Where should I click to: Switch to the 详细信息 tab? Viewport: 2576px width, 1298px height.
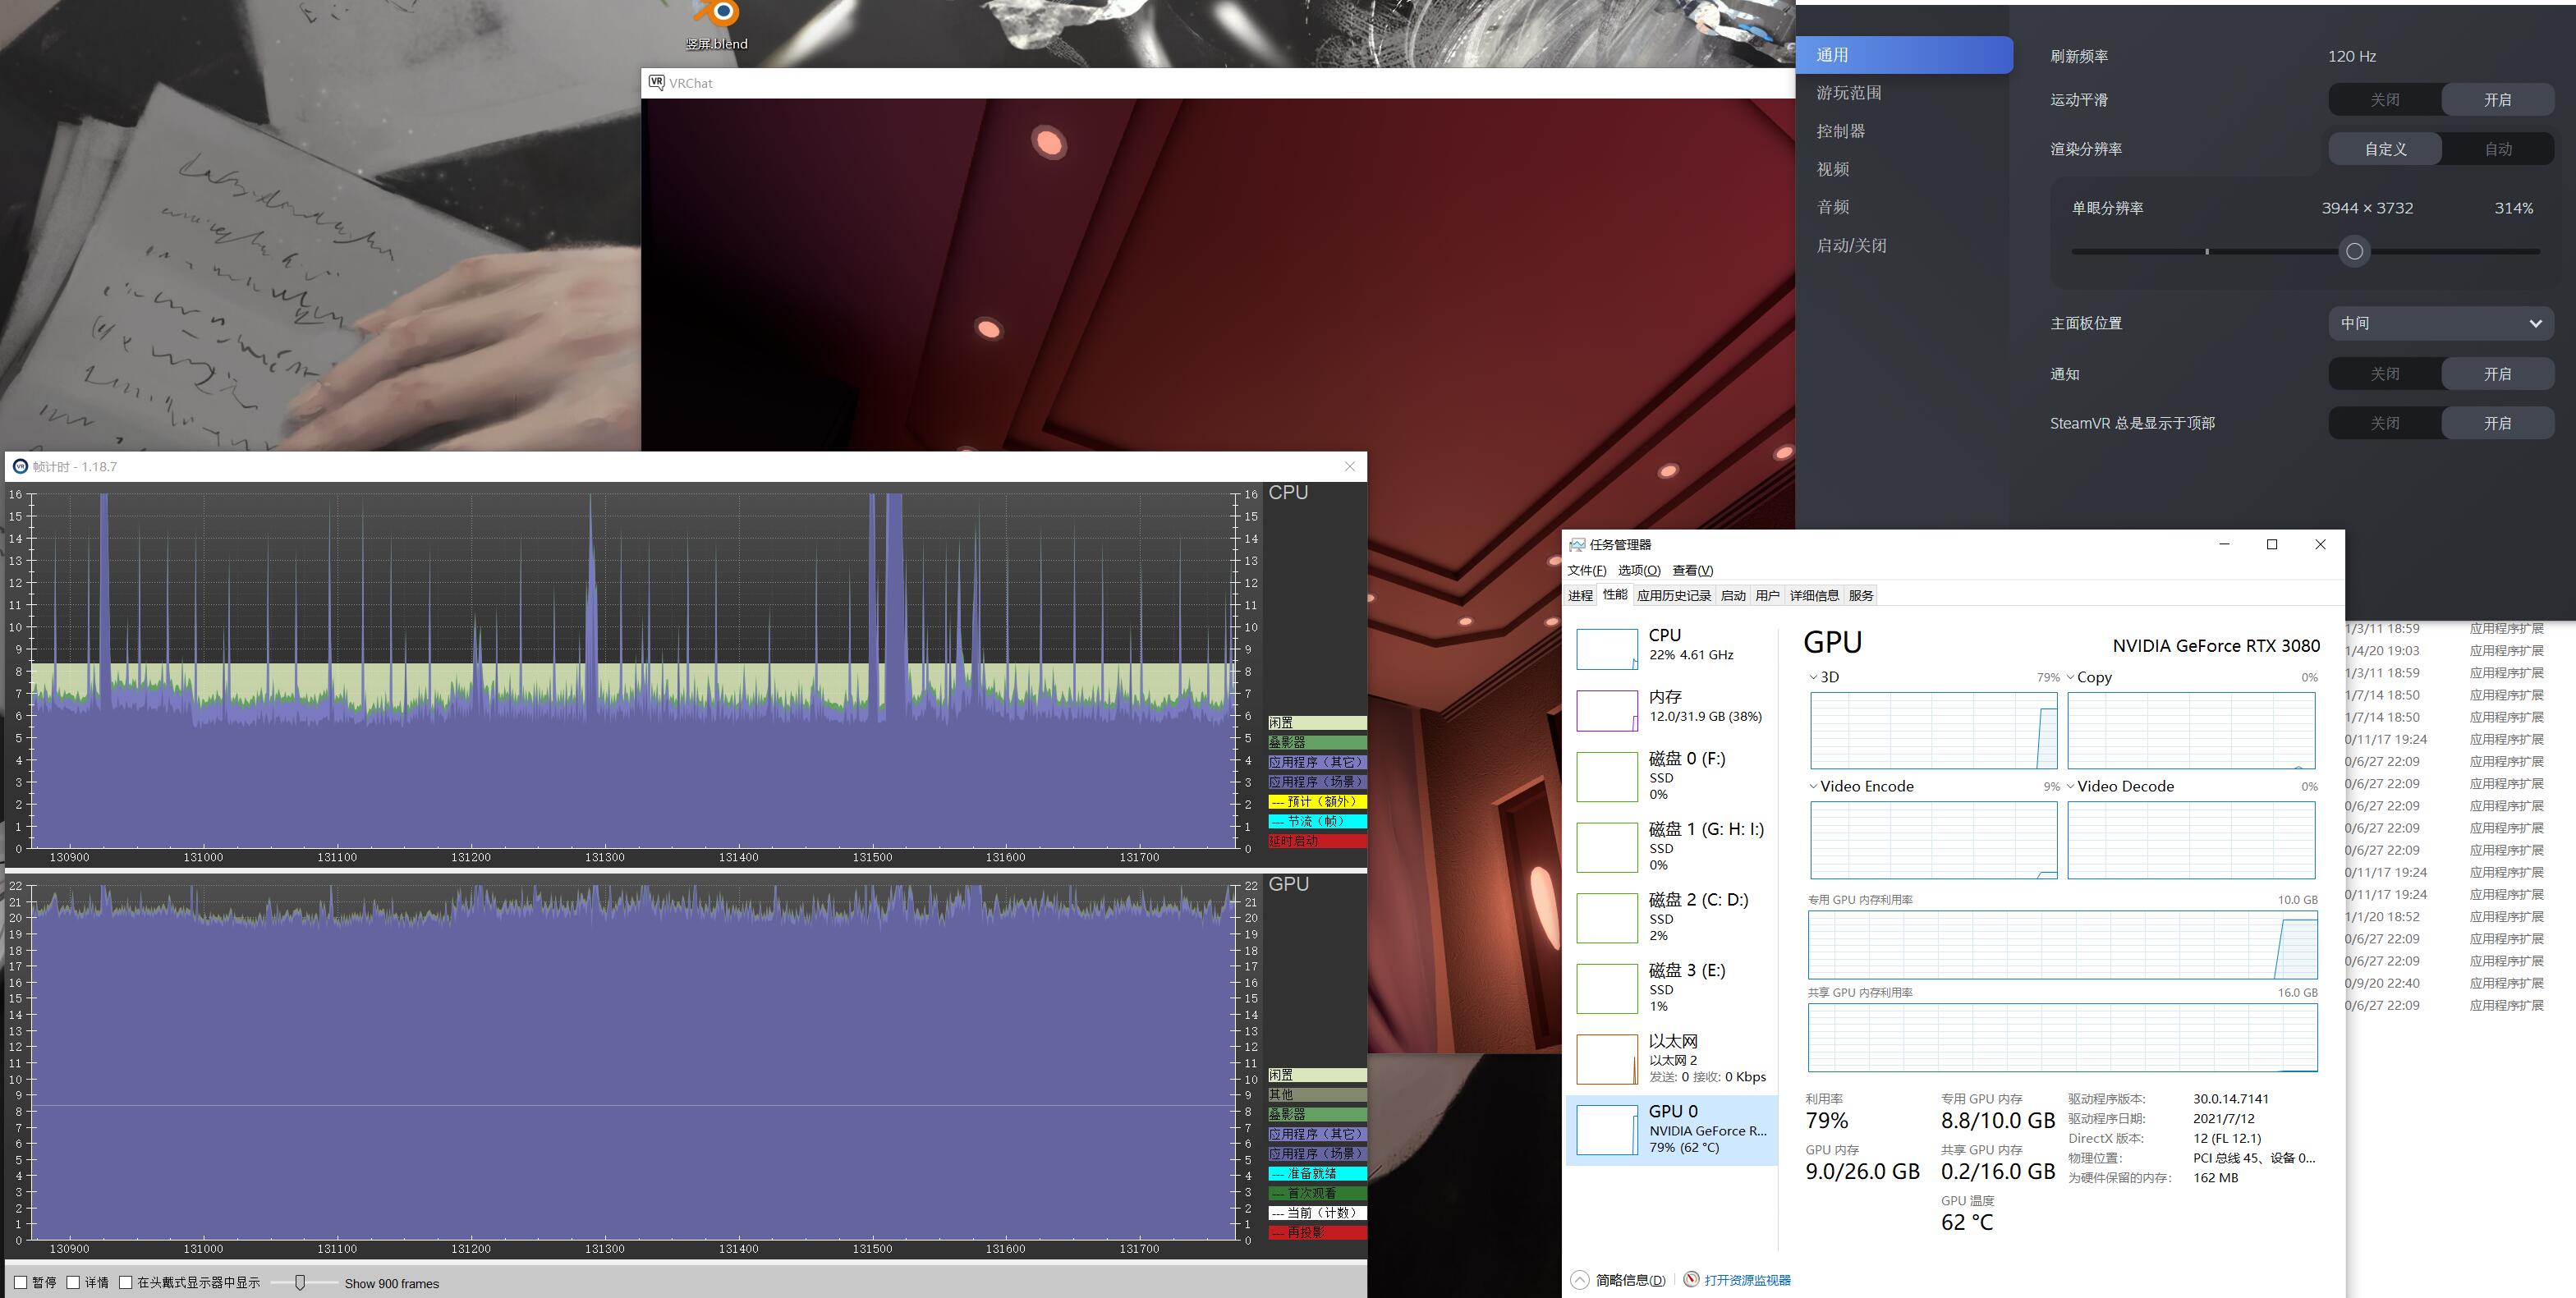point(1814,595)
